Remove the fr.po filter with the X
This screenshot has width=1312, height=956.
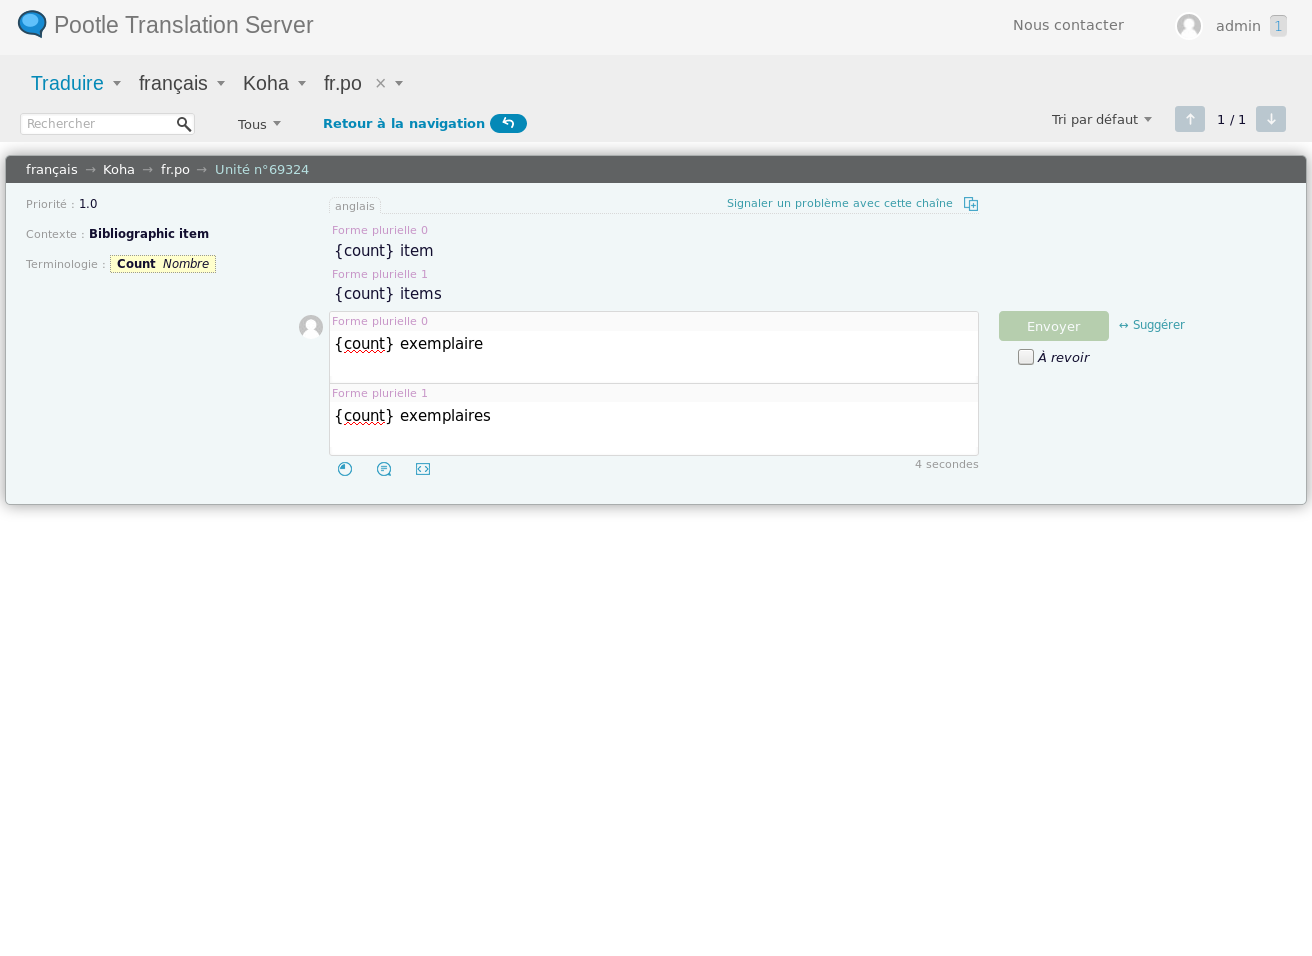point(380,84)
